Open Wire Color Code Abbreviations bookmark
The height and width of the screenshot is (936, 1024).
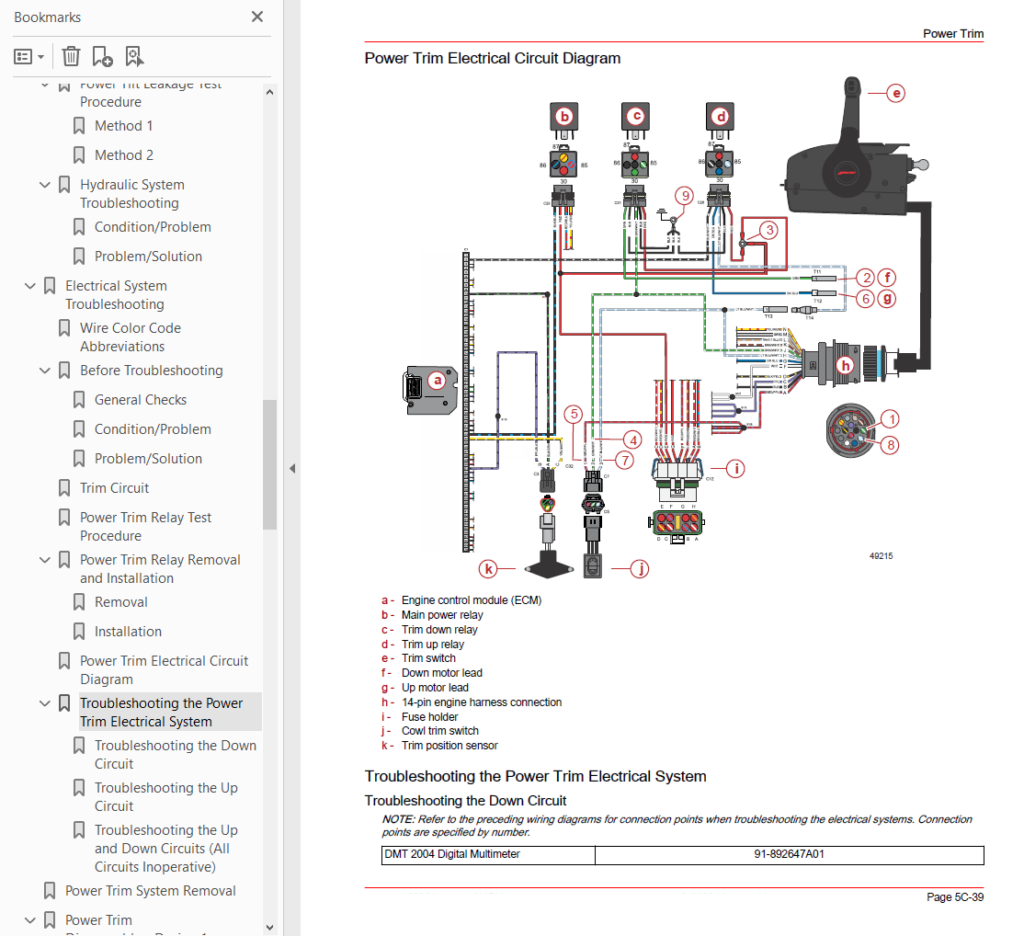130,337
